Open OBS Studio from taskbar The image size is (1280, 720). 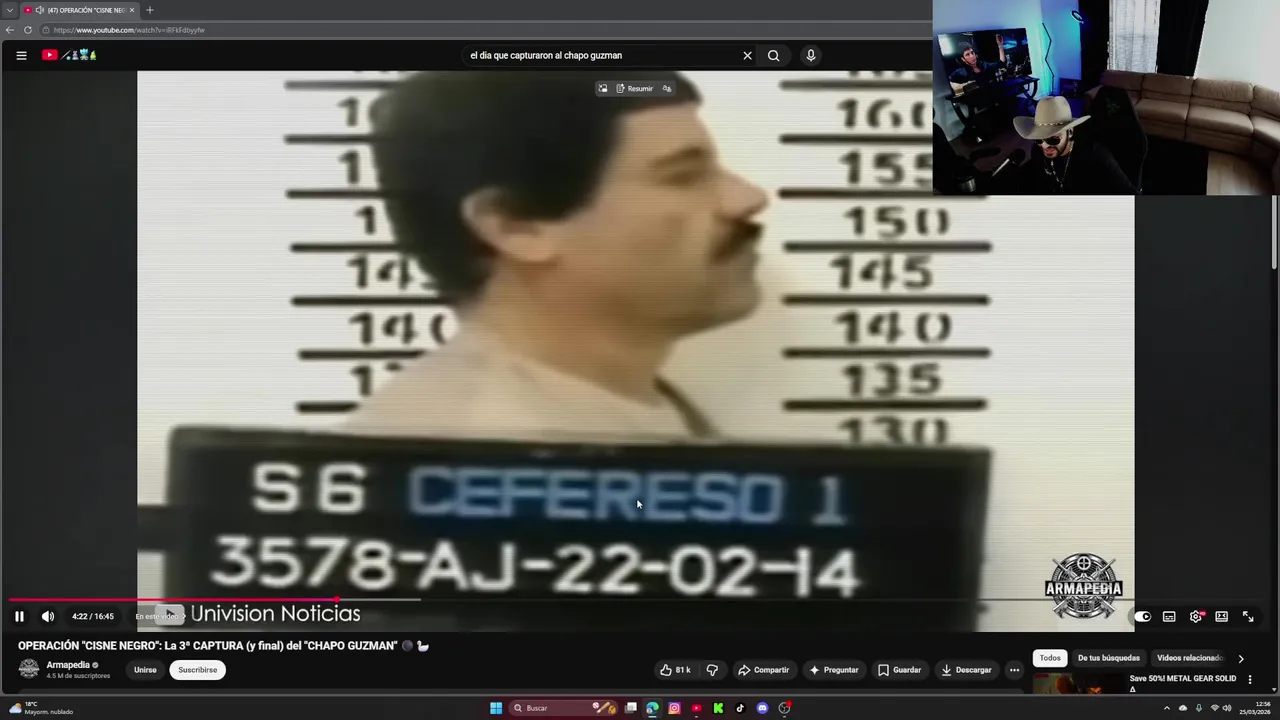(785, 708)
